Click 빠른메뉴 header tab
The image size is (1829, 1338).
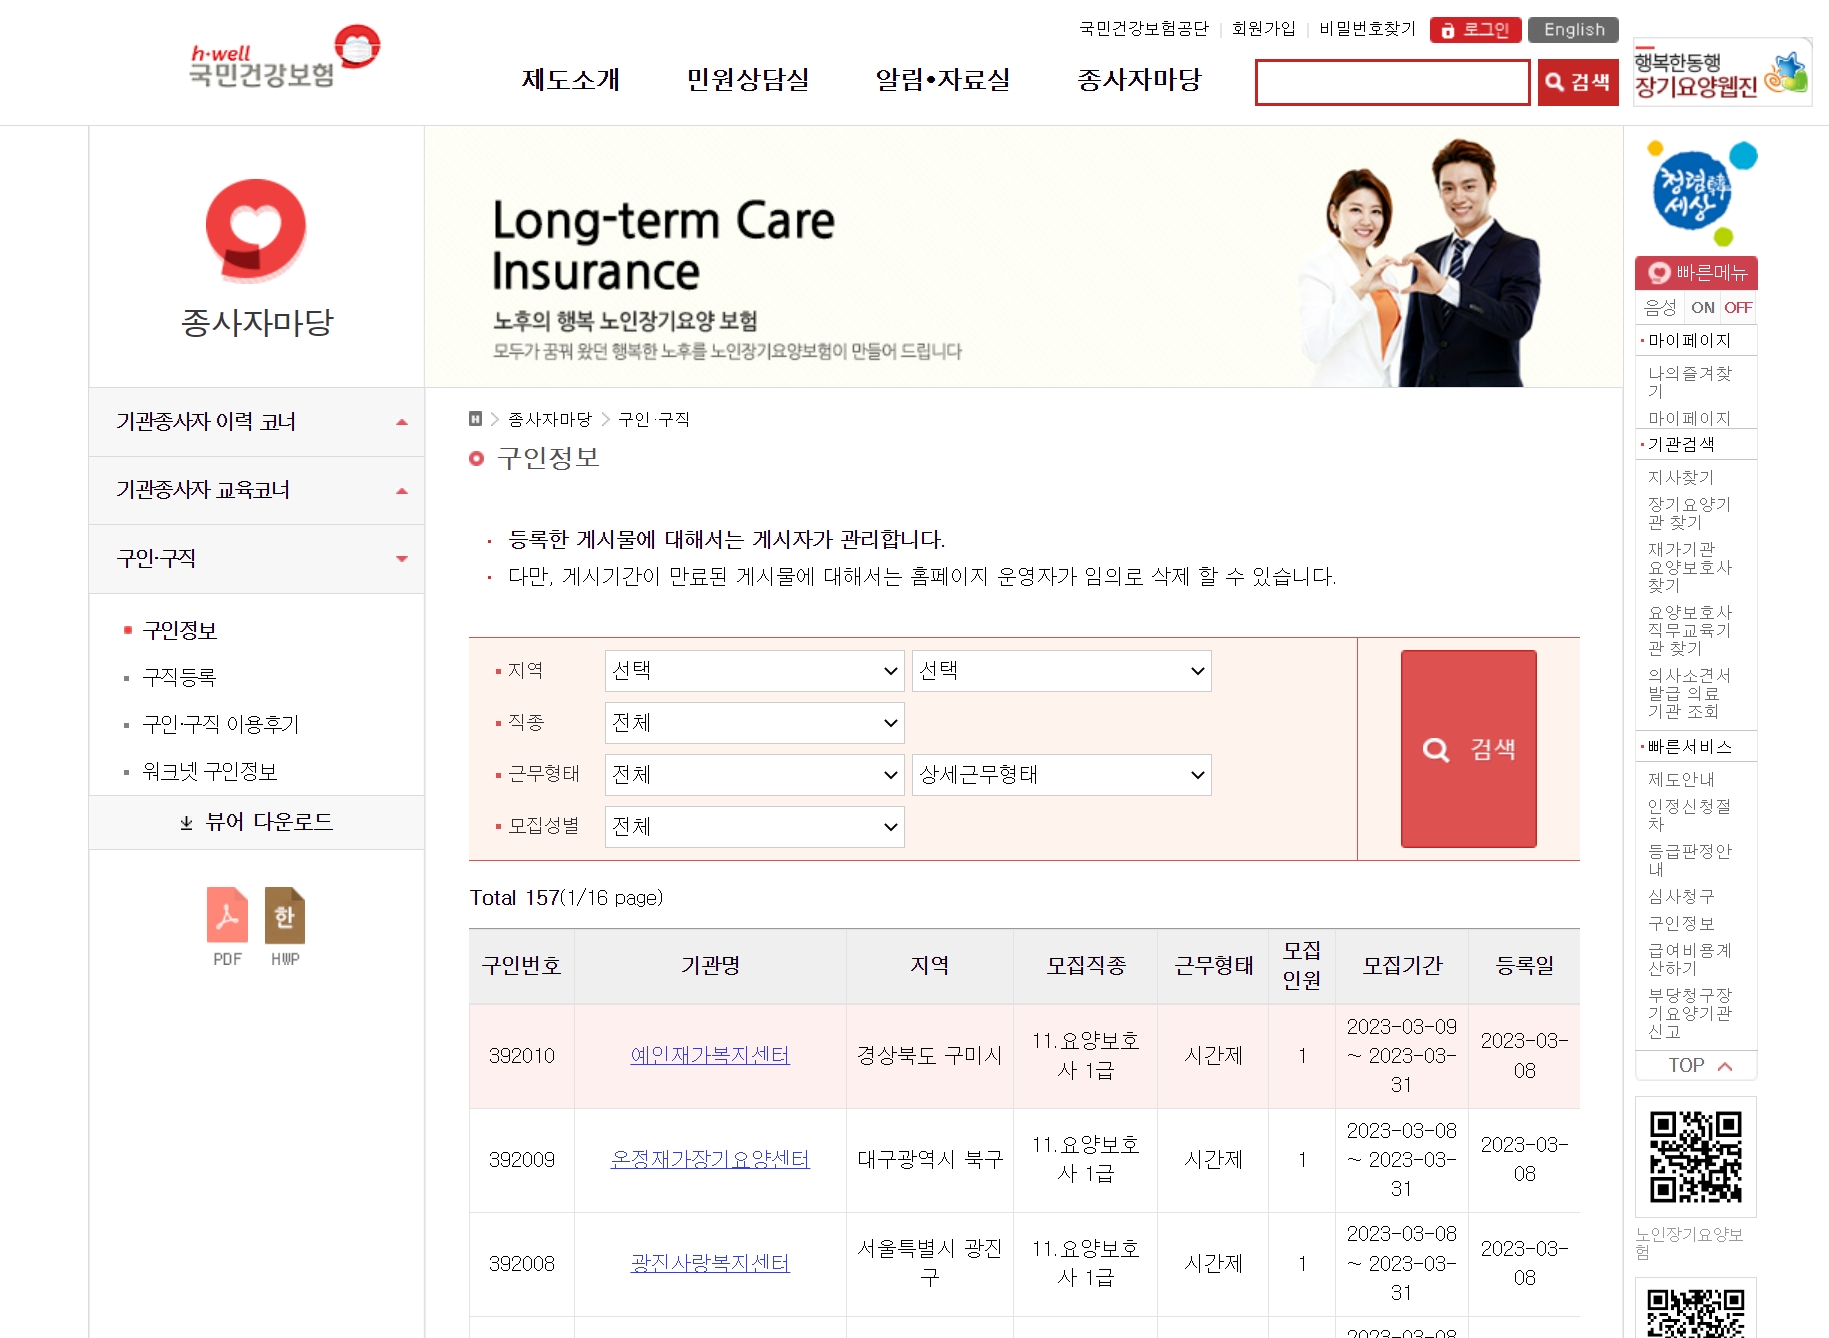point(1696,273)
